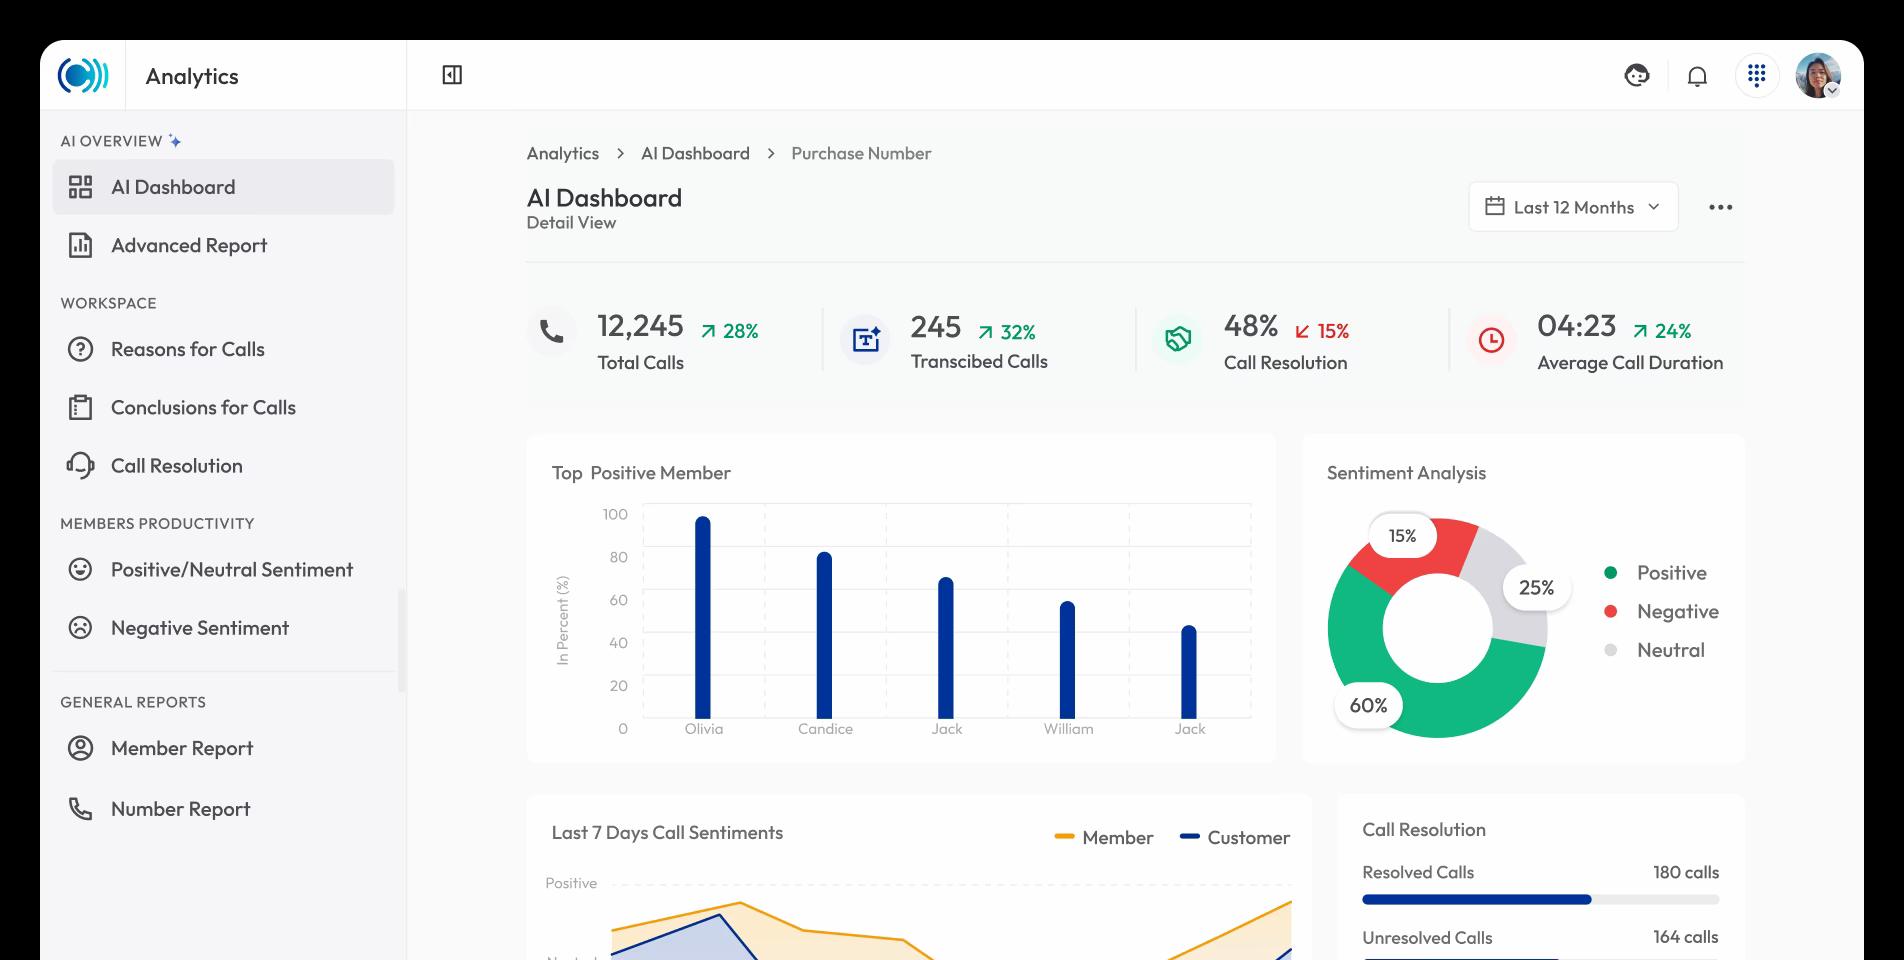
Task: Click the Last 7 Days Call Sentiments title
Action: pyautogui.click(x=667, y=833)
